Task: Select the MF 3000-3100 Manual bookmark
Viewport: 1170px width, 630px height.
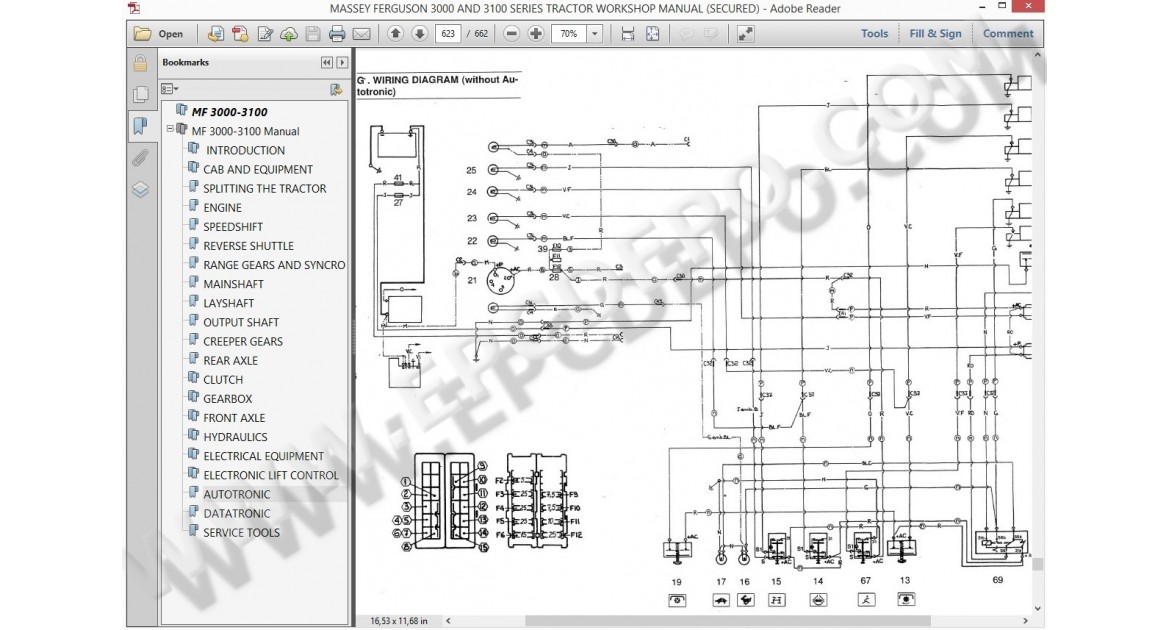Action: click(245, 131)
